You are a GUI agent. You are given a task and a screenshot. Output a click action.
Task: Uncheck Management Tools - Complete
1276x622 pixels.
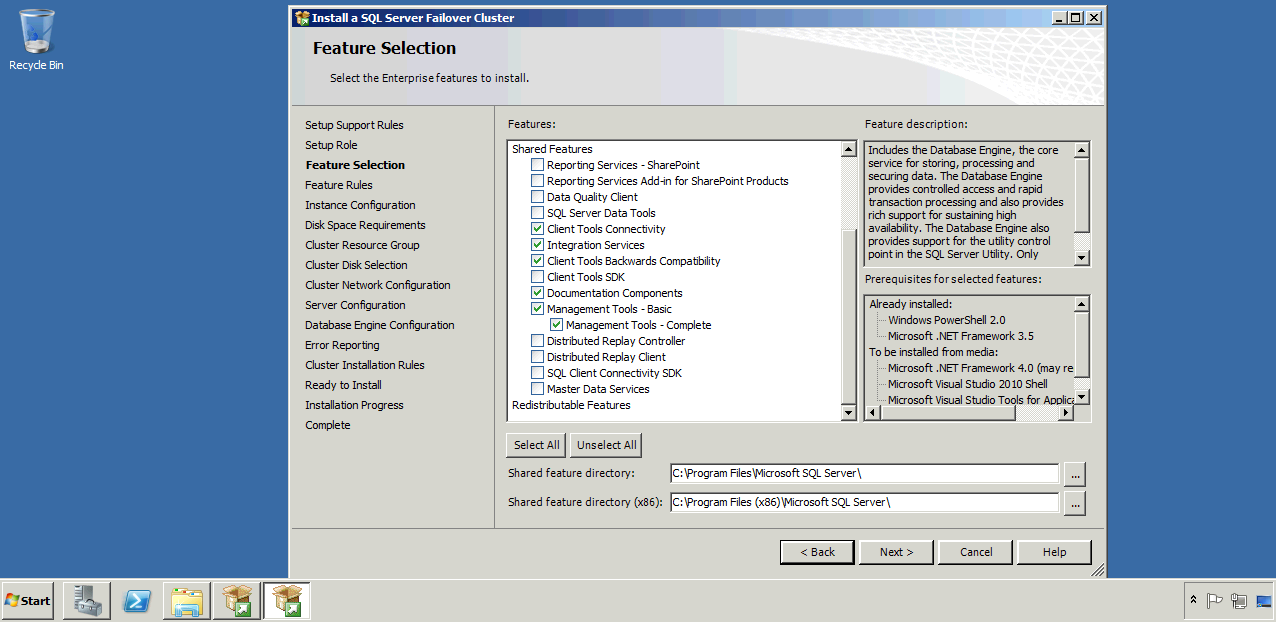coord(556,325)
